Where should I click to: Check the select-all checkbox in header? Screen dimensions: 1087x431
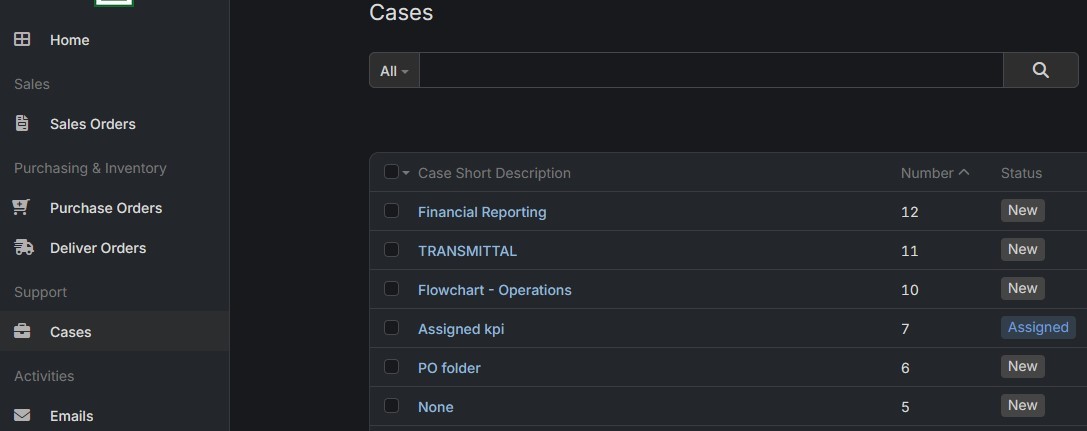point(392,172)
